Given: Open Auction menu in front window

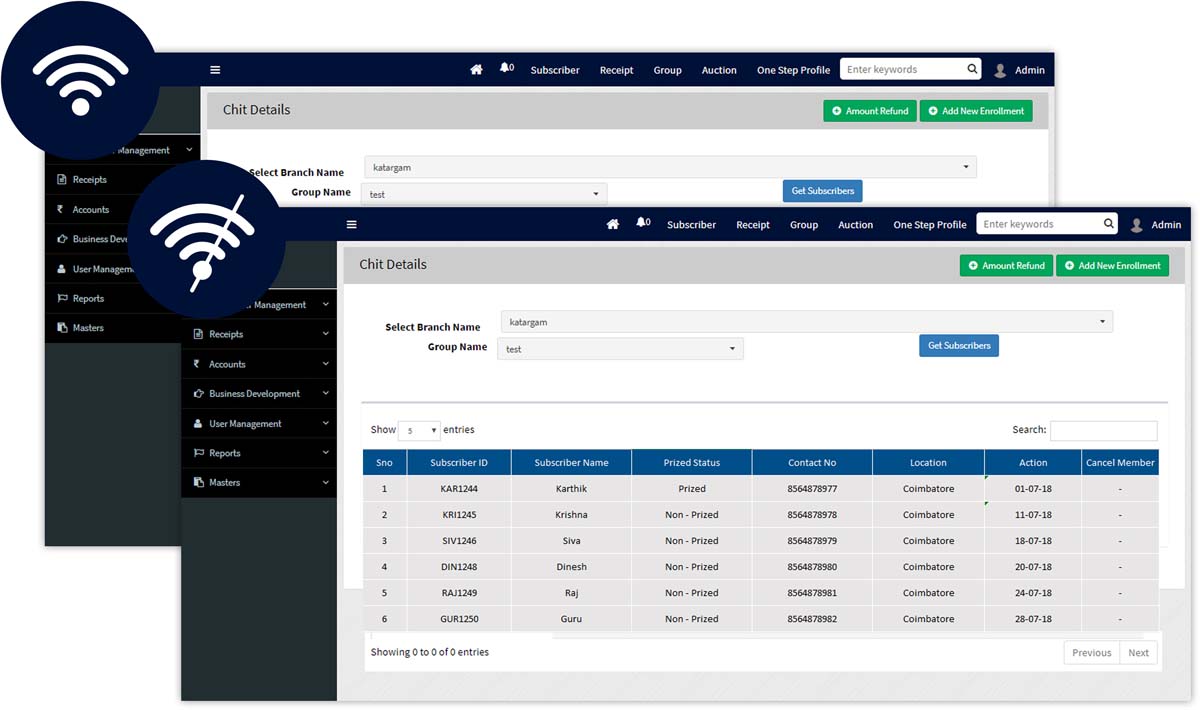Looking at the screenshot, I should (x=855, y=225).
